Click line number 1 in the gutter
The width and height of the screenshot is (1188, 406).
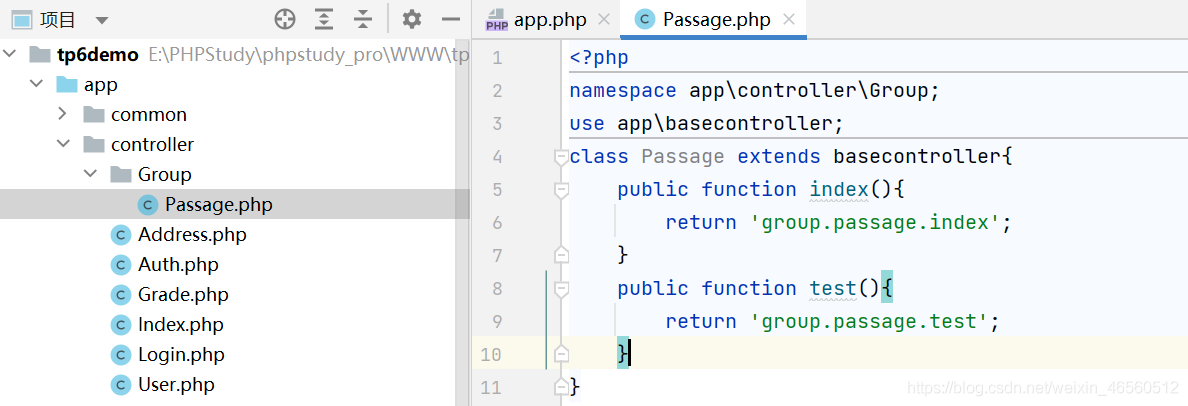(497, 58)
